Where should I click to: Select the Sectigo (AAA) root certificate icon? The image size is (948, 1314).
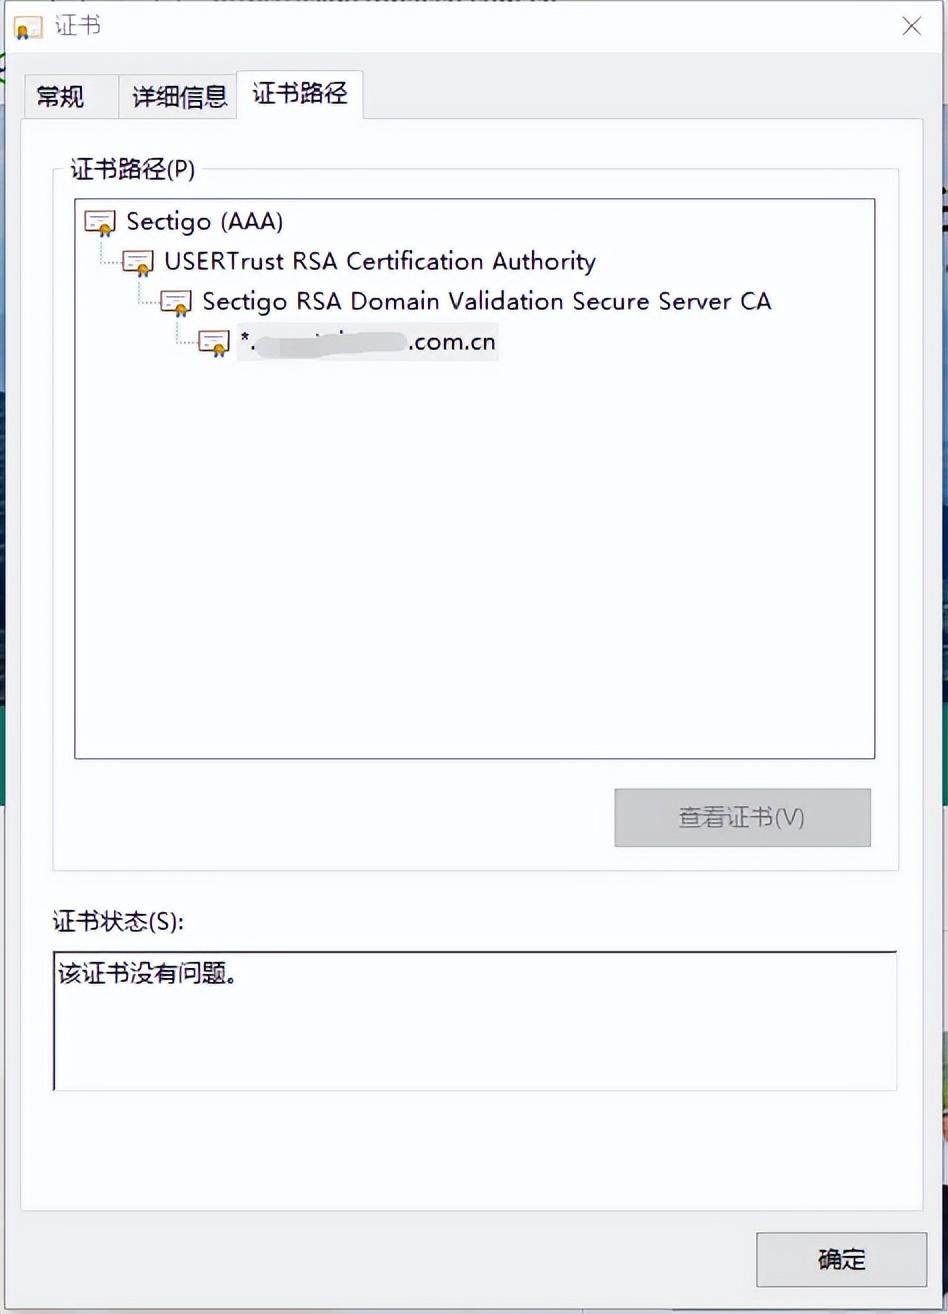tap(101, 222)
